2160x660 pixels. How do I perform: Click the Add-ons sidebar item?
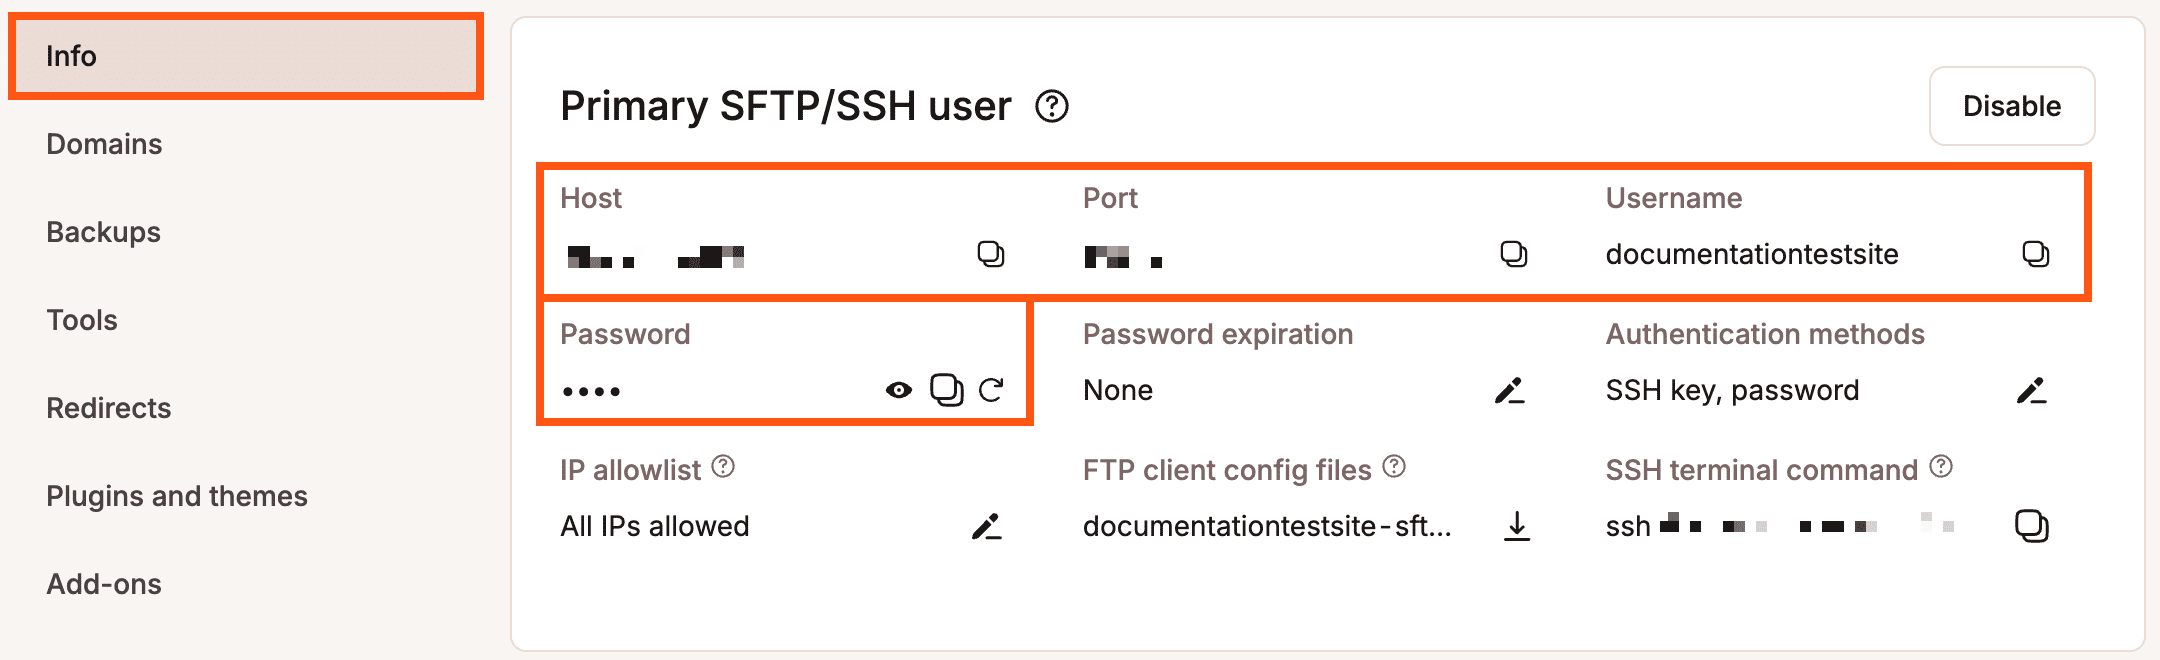coord(105,583)
